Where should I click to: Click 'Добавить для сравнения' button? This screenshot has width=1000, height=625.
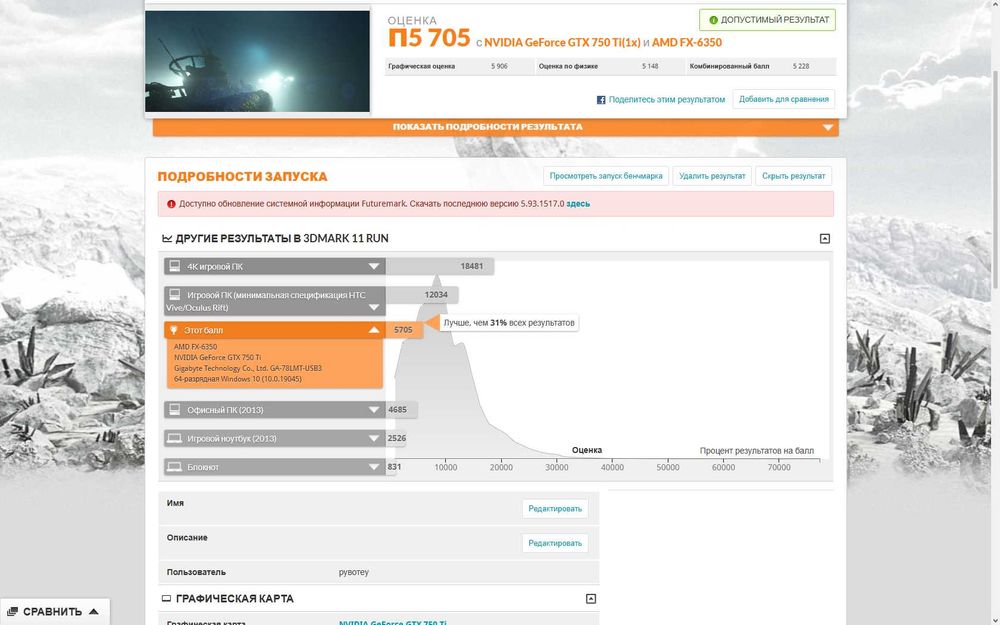click(783, 99)
